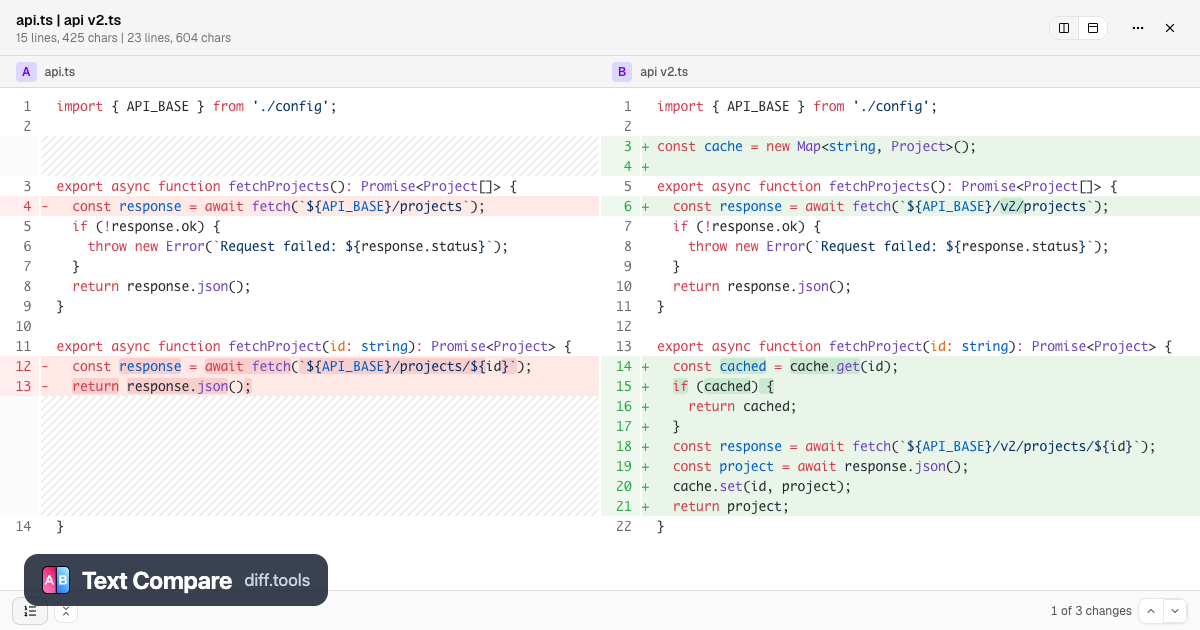The width and height of the screenshot is (1200, 630).
Task: Click 'return response.json();' on left line 8
Action: point(161,286)
